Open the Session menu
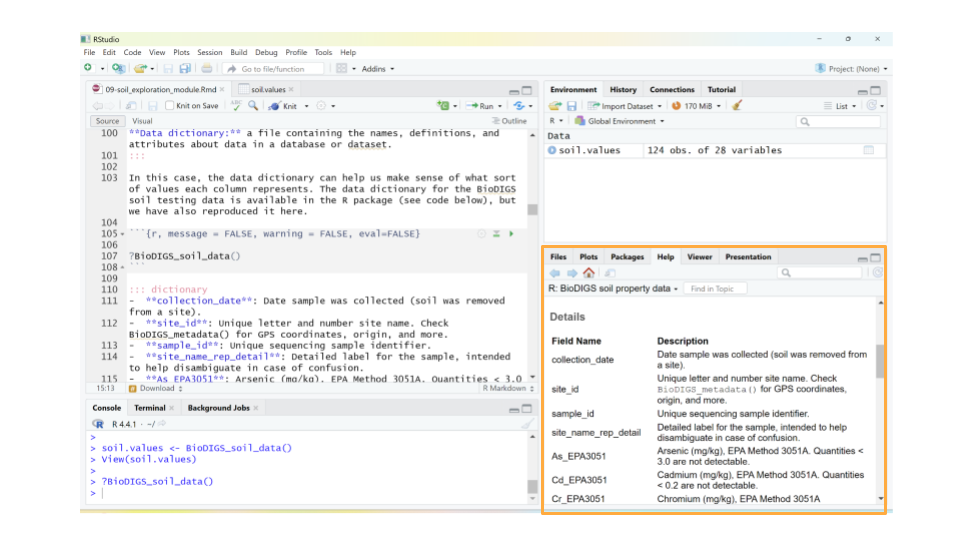Screen dimensions: 960x540 coord(209,52)
